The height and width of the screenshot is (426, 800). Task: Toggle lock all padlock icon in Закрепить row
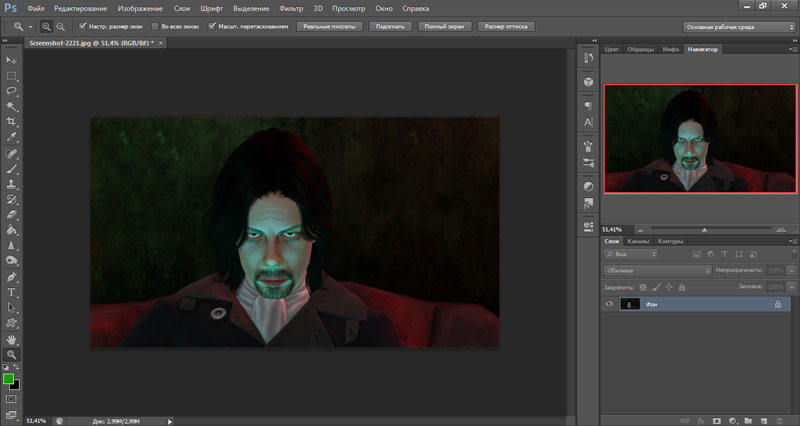tap(682, 287)
